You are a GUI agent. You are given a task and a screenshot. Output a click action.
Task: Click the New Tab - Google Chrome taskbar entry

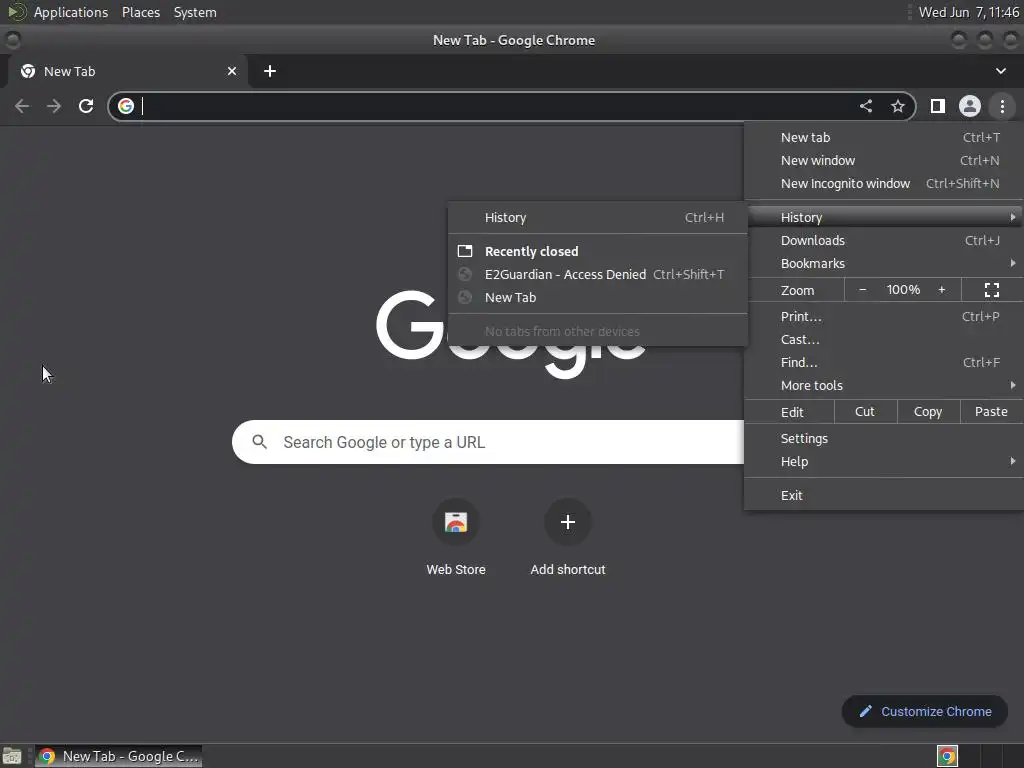(118, 756)
